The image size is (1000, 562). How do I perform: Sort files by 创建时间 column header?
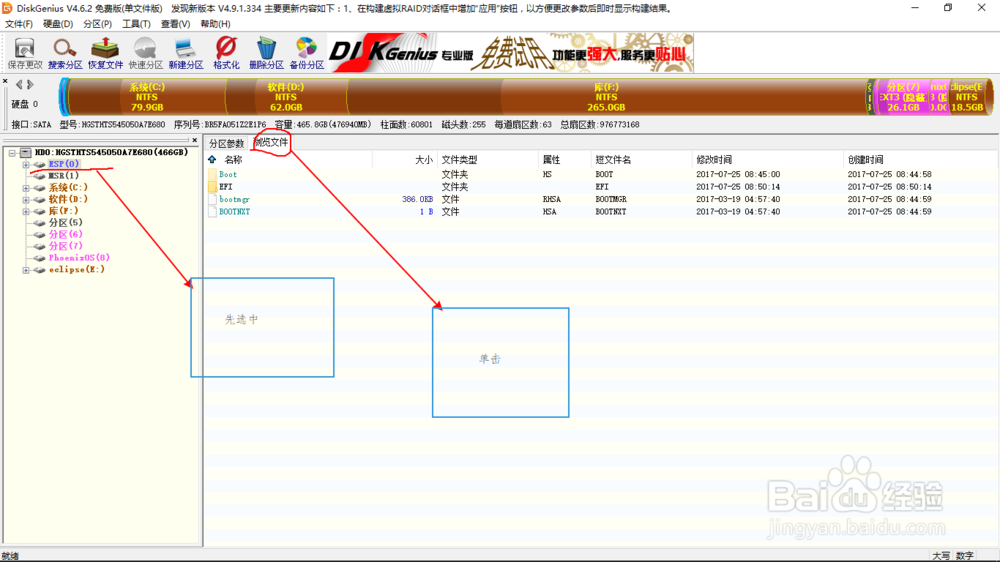[865, 159]
